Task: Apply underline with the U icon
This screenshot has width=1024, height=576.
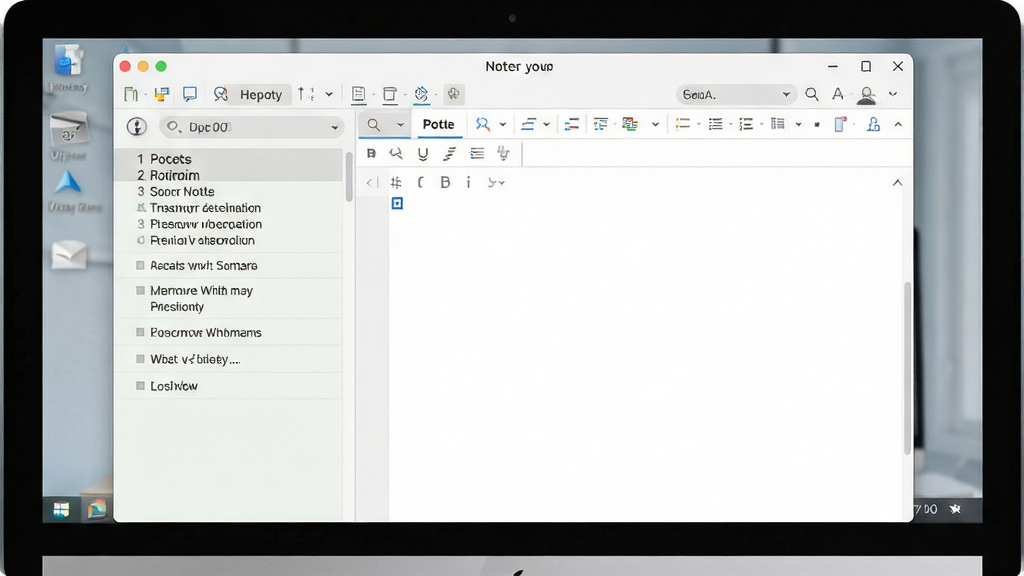Action: [423, 153]
